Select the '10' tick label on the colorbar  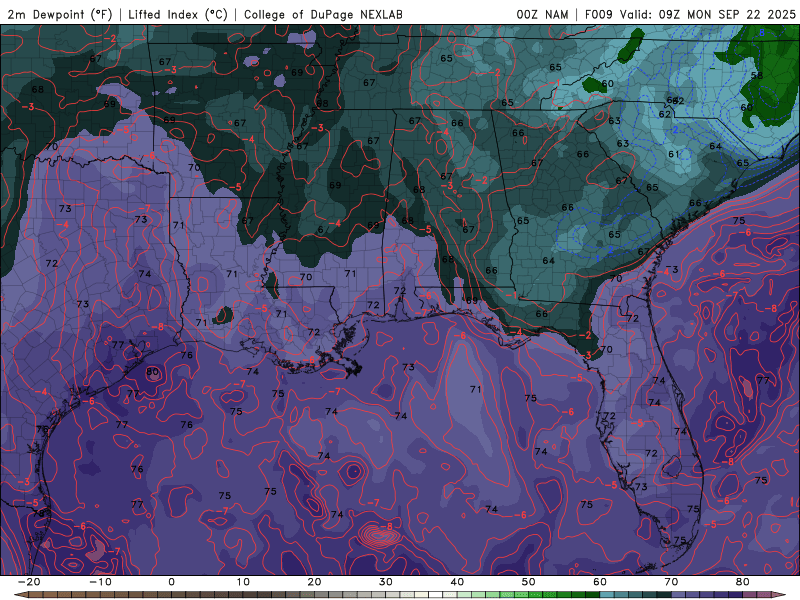click(x=243, y=582)
